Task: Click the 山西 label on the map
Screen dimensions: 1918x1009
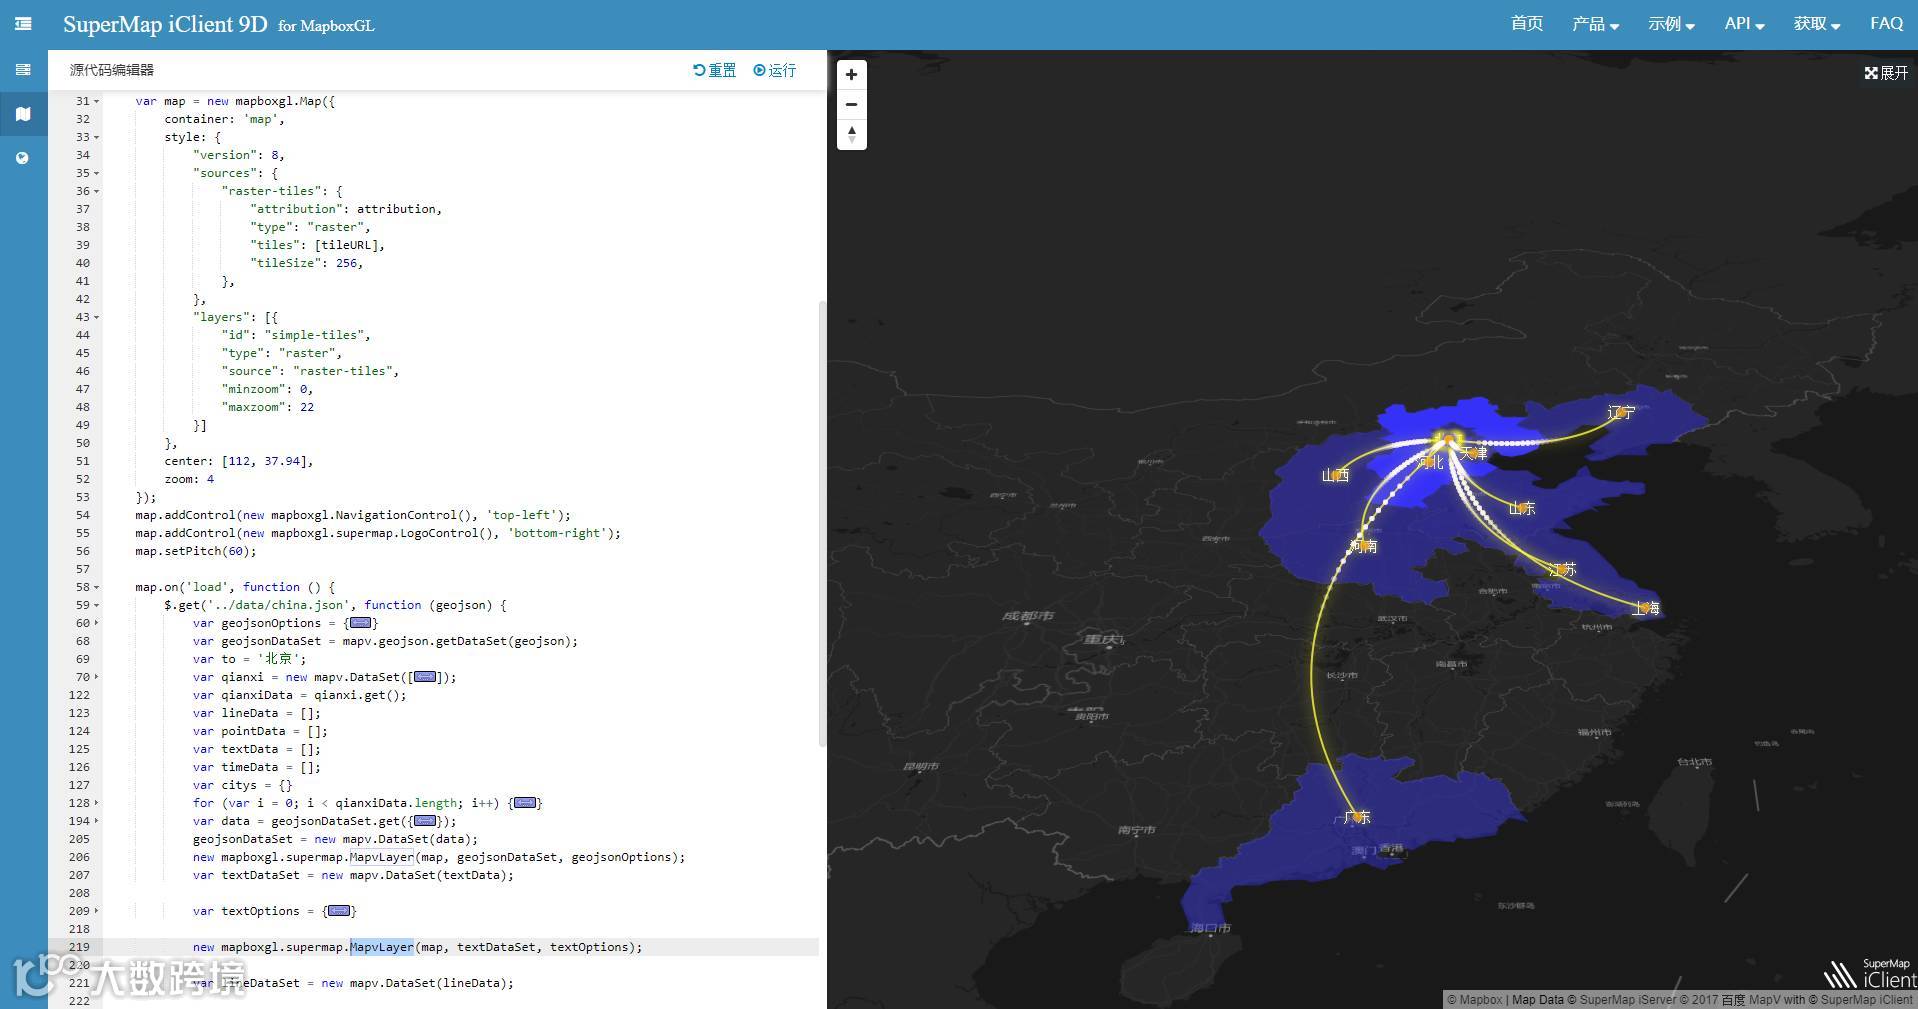Action: 1335,475
